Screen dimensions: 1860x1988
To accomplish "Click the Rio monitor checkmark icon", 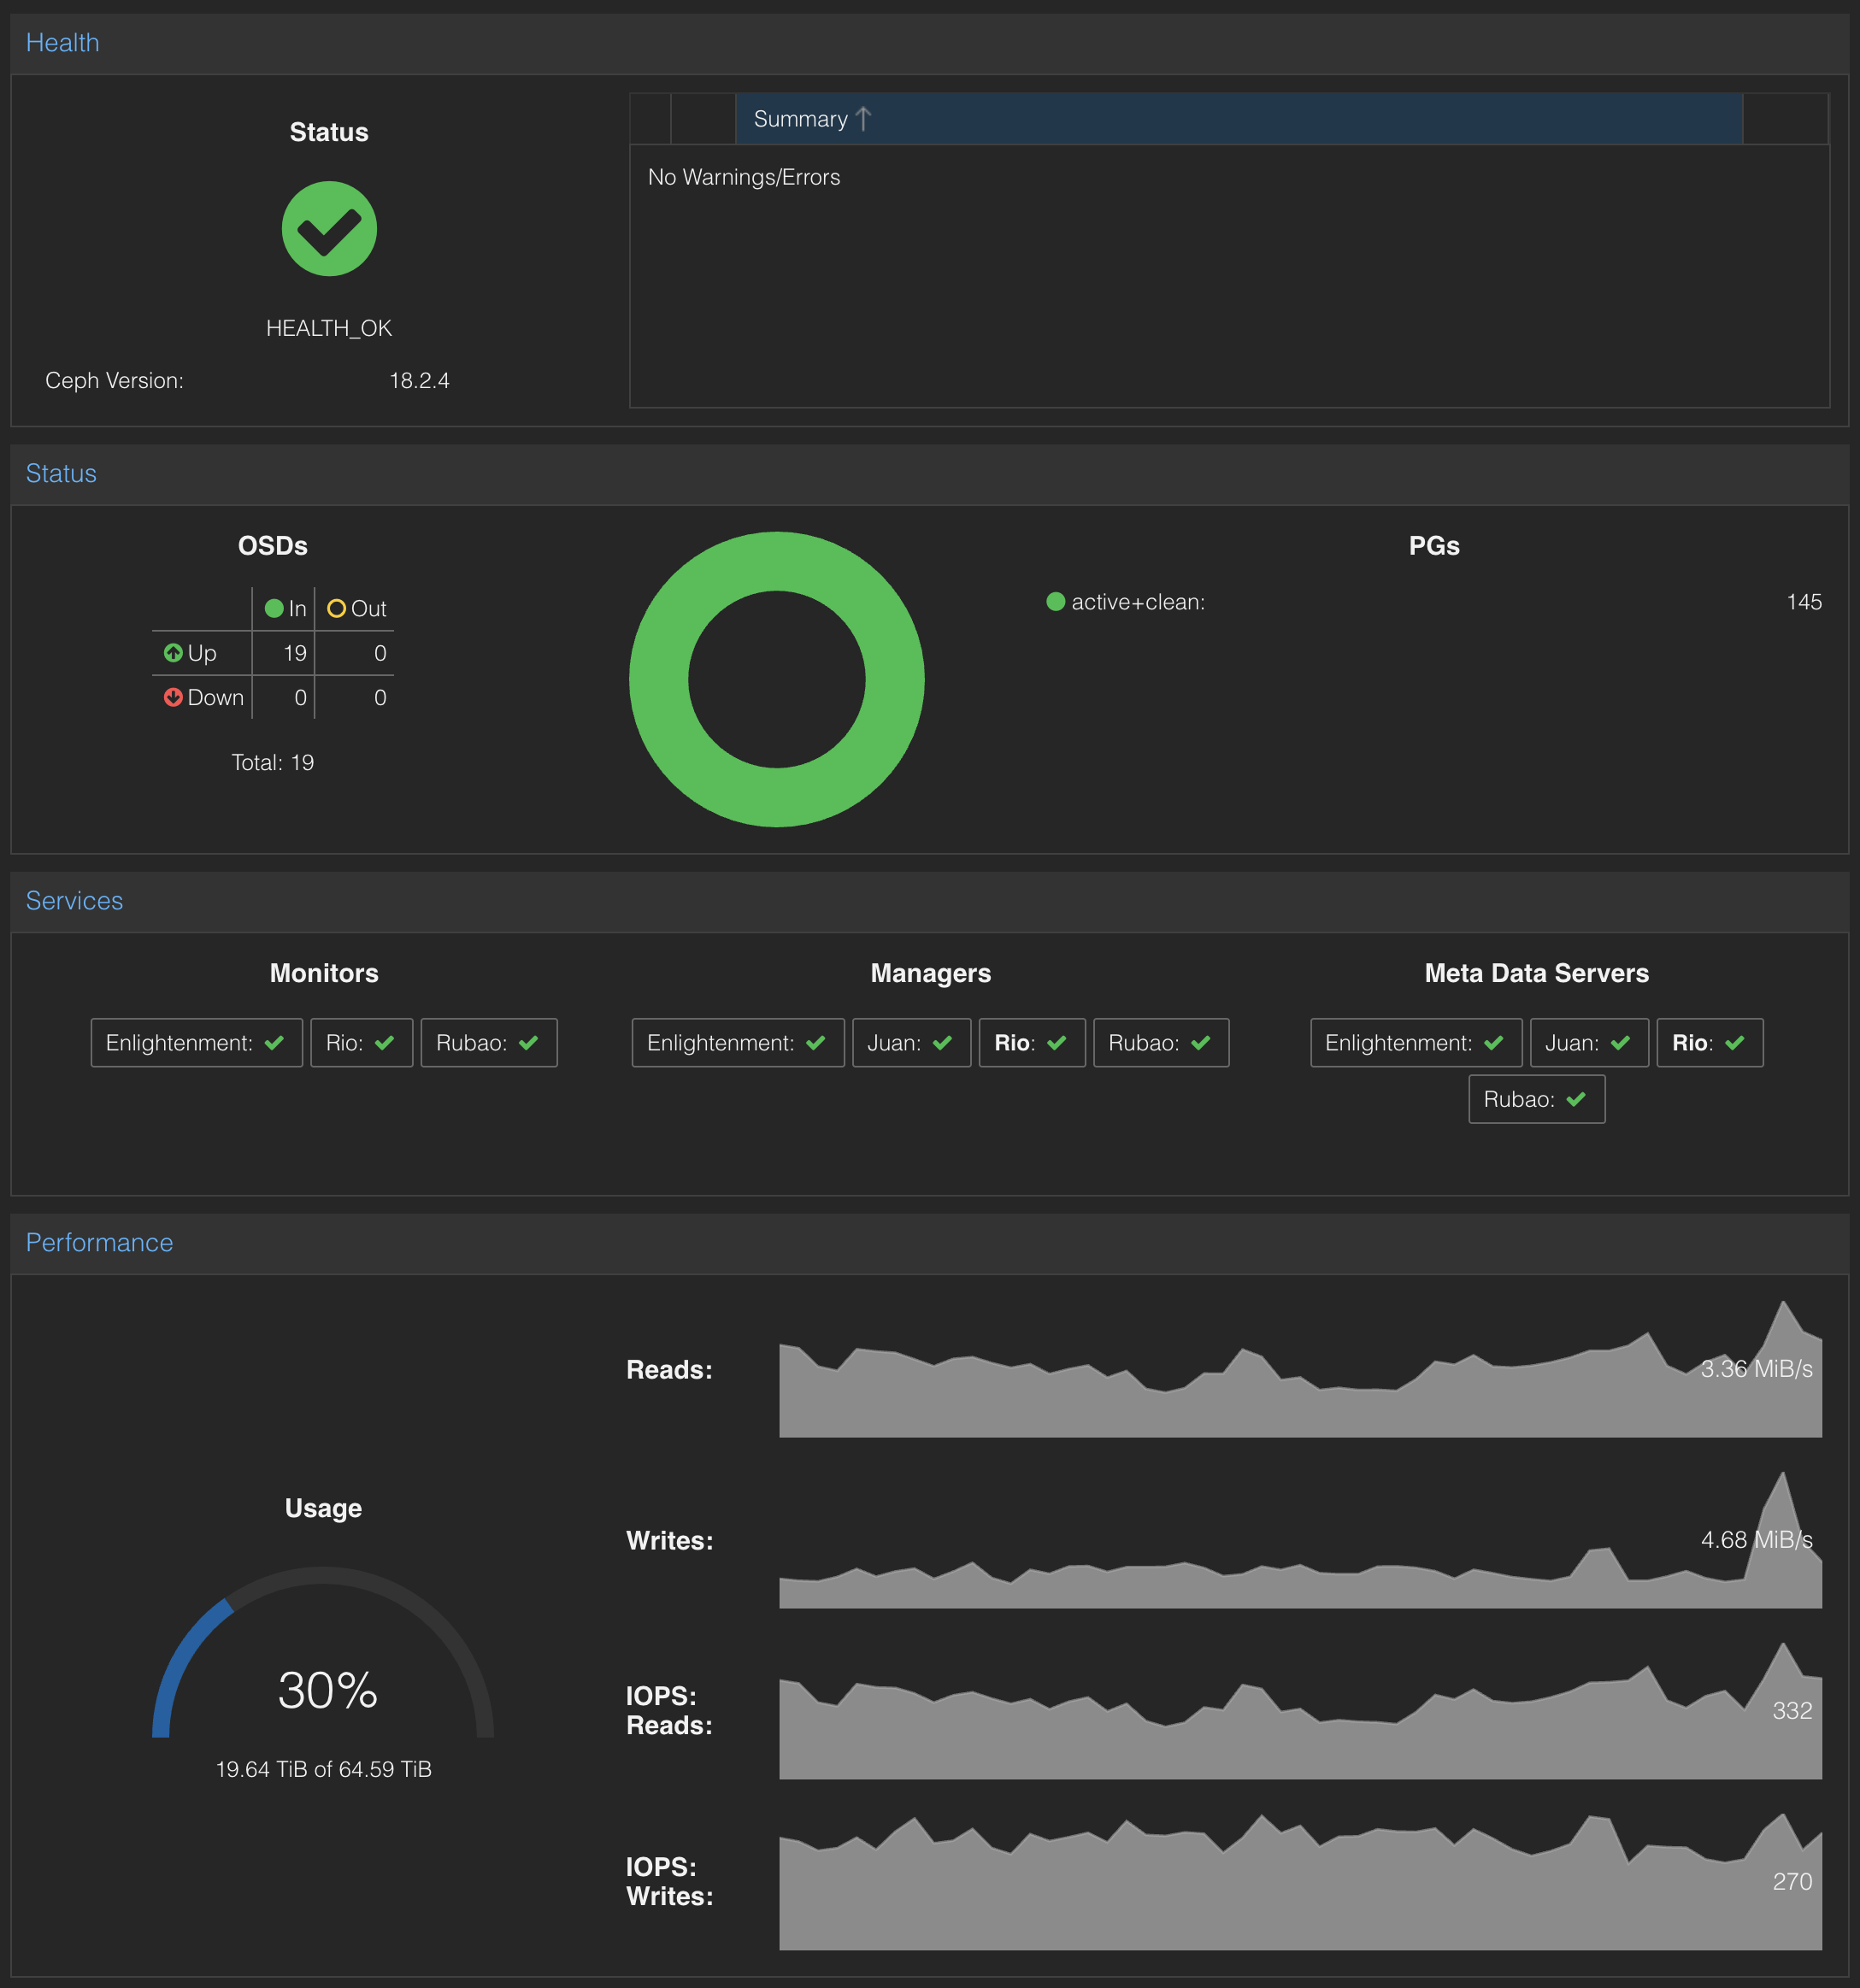I will coord(384,1043).
